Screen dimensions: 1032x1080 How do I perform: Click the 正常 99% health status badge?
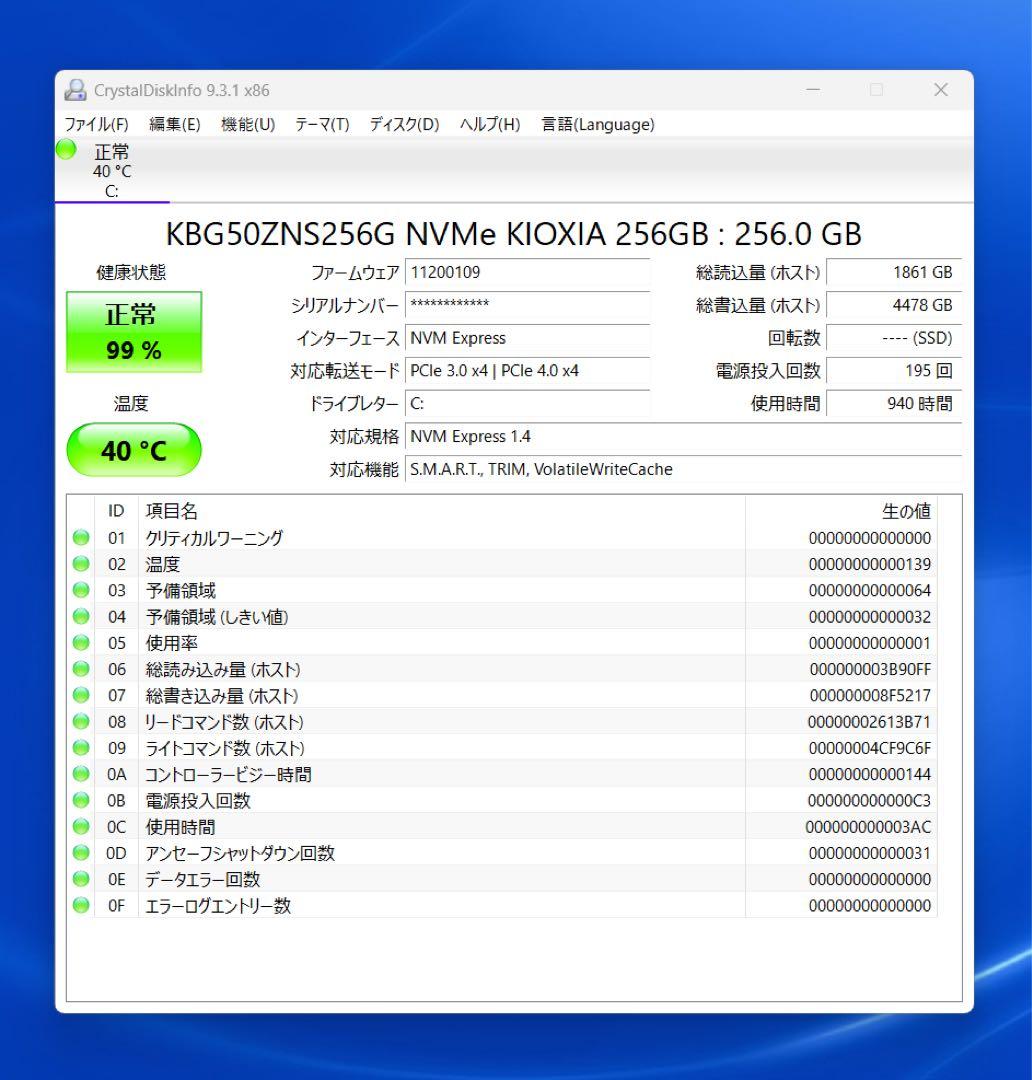133,331
